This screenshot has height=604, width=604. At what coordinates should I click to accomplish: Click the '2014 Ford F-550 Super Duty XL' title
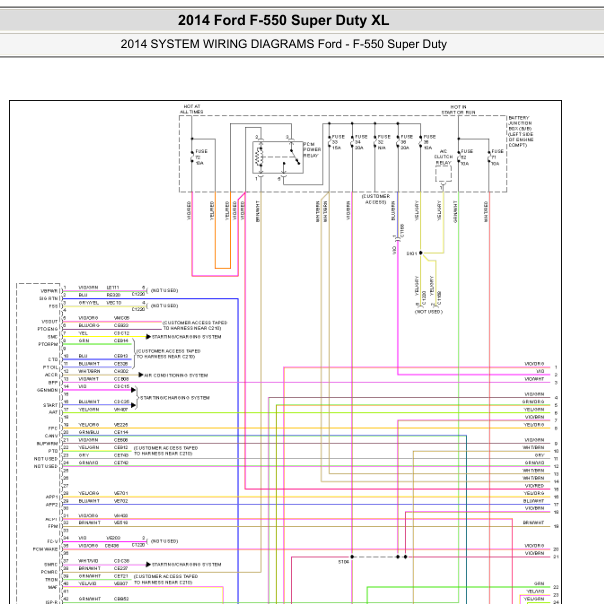click(x=283, y=20)
